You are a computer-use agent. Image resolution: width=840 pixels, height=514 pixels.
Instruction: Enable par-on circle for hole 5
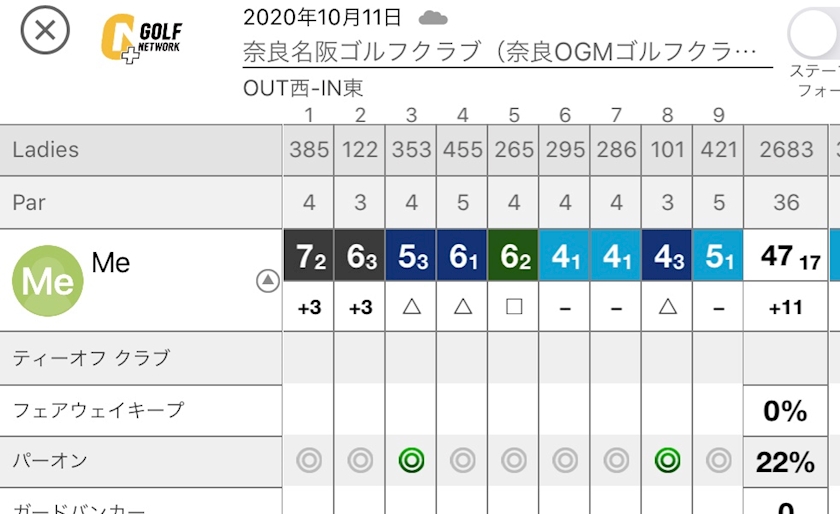coord(514,460)
